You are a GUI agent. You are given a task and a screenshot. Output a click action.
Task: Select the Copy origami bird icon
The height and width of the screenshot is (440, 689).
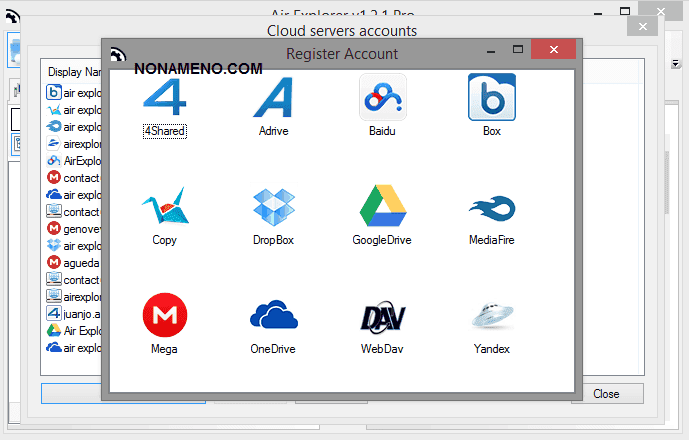tap(165, 206)
